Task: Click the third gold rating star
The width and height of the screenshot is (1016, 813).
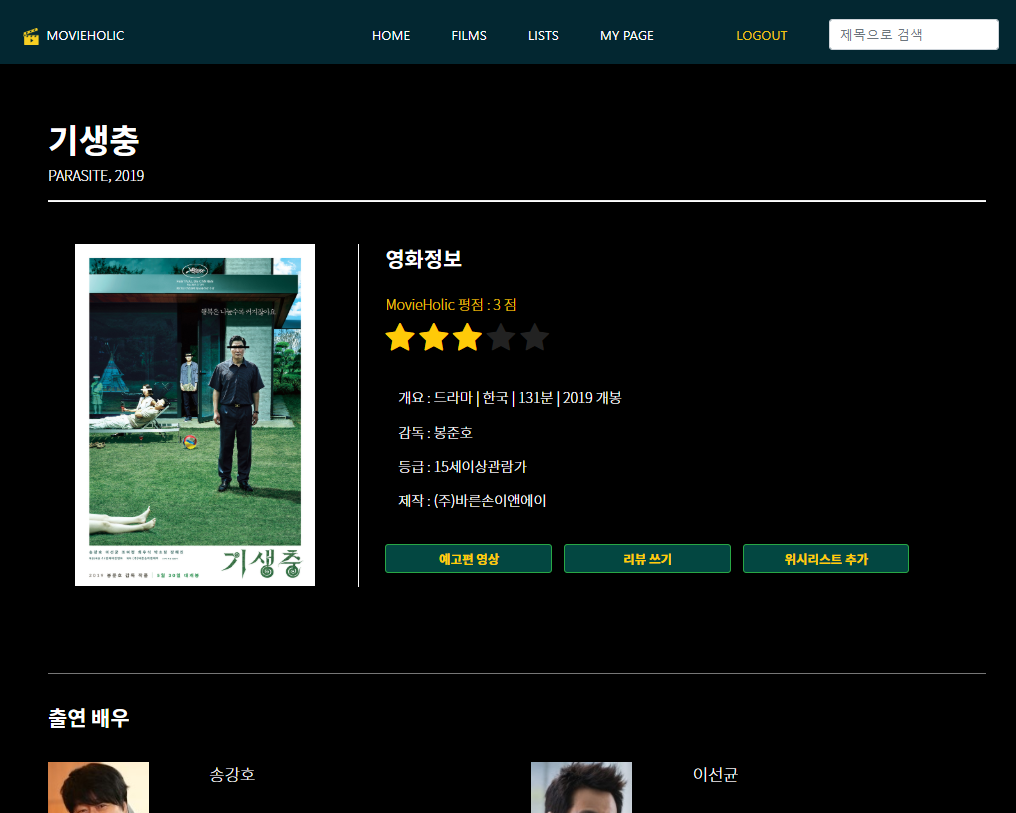Action: [468, 338]
